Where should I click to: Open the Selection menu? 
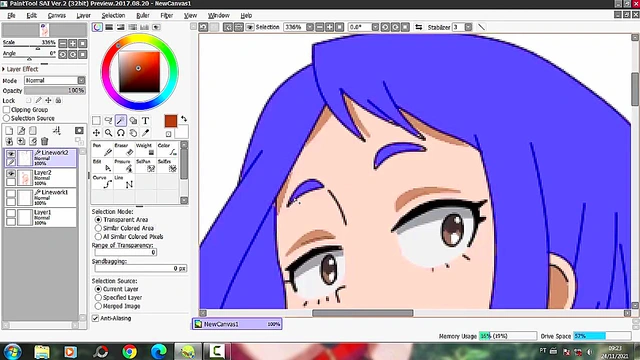click(x=113, y=15)
